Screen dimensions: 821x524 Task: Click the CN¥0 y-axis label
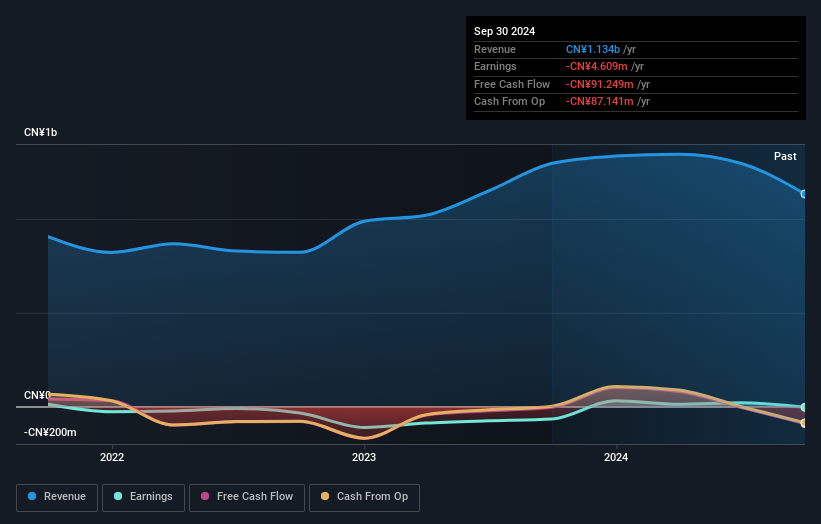coord(37,395)
